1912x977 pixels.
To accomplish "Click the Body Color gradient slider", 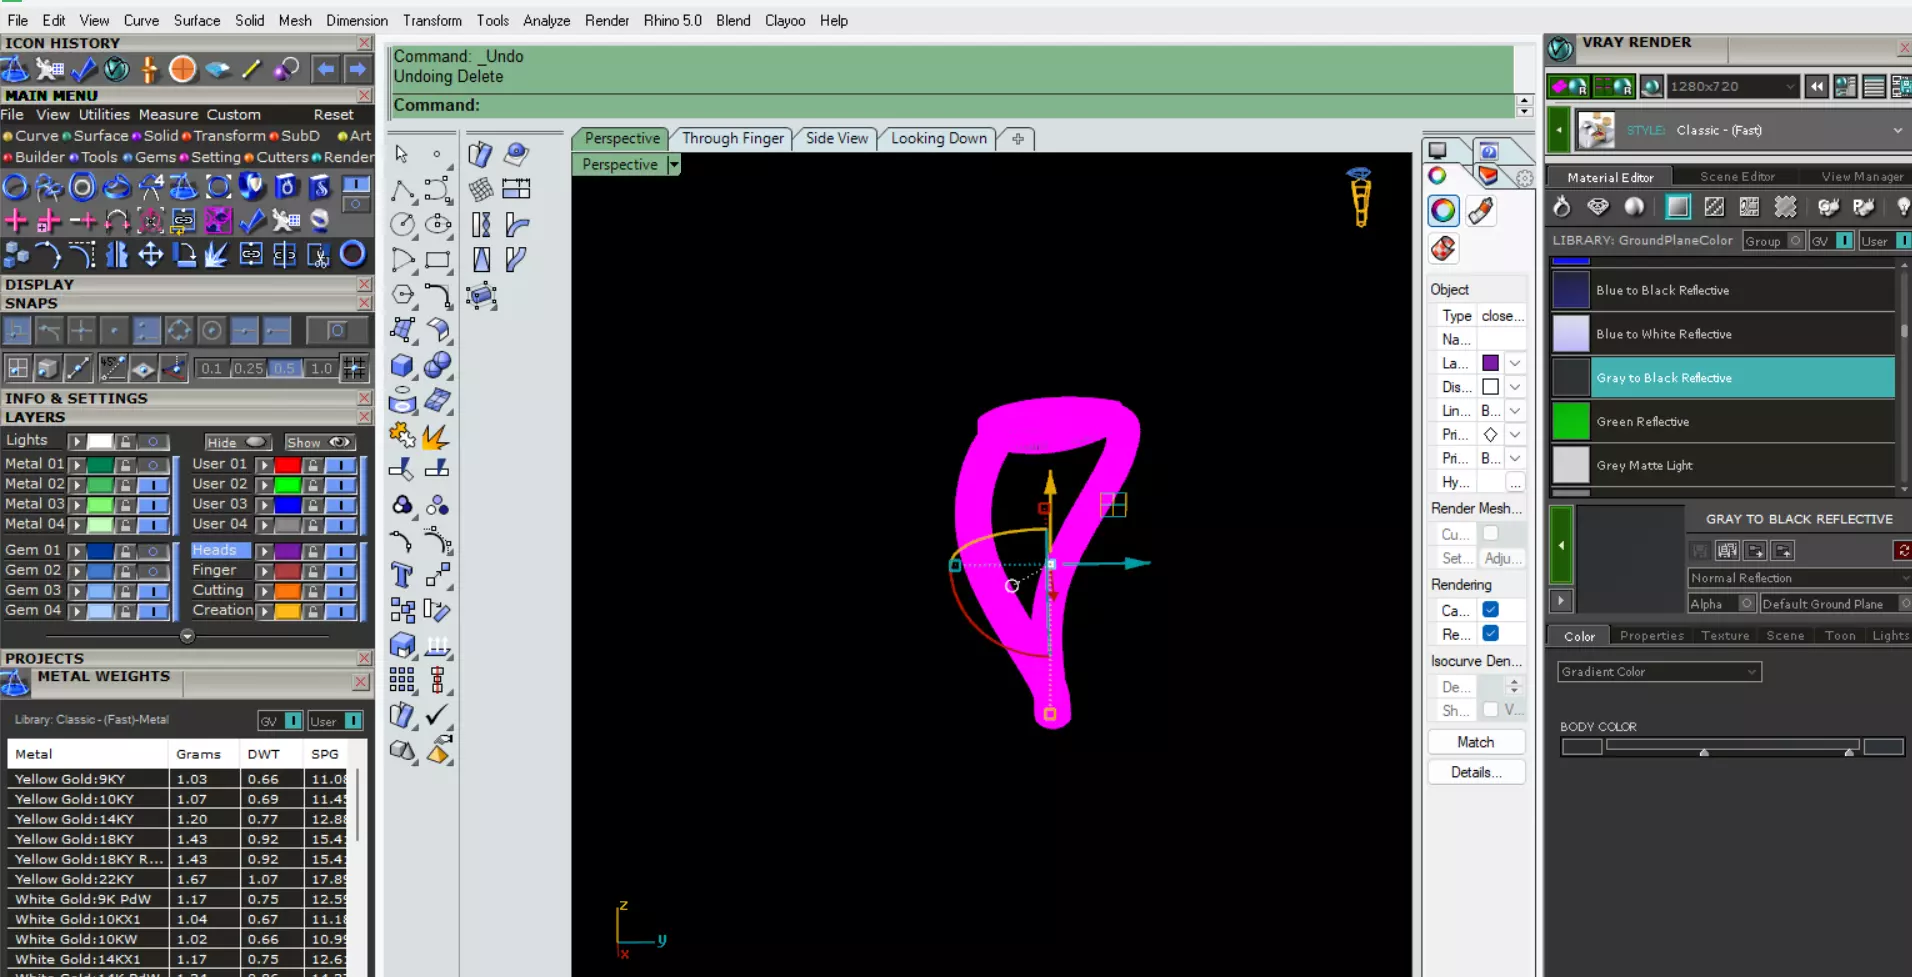I will (1732, 746).
